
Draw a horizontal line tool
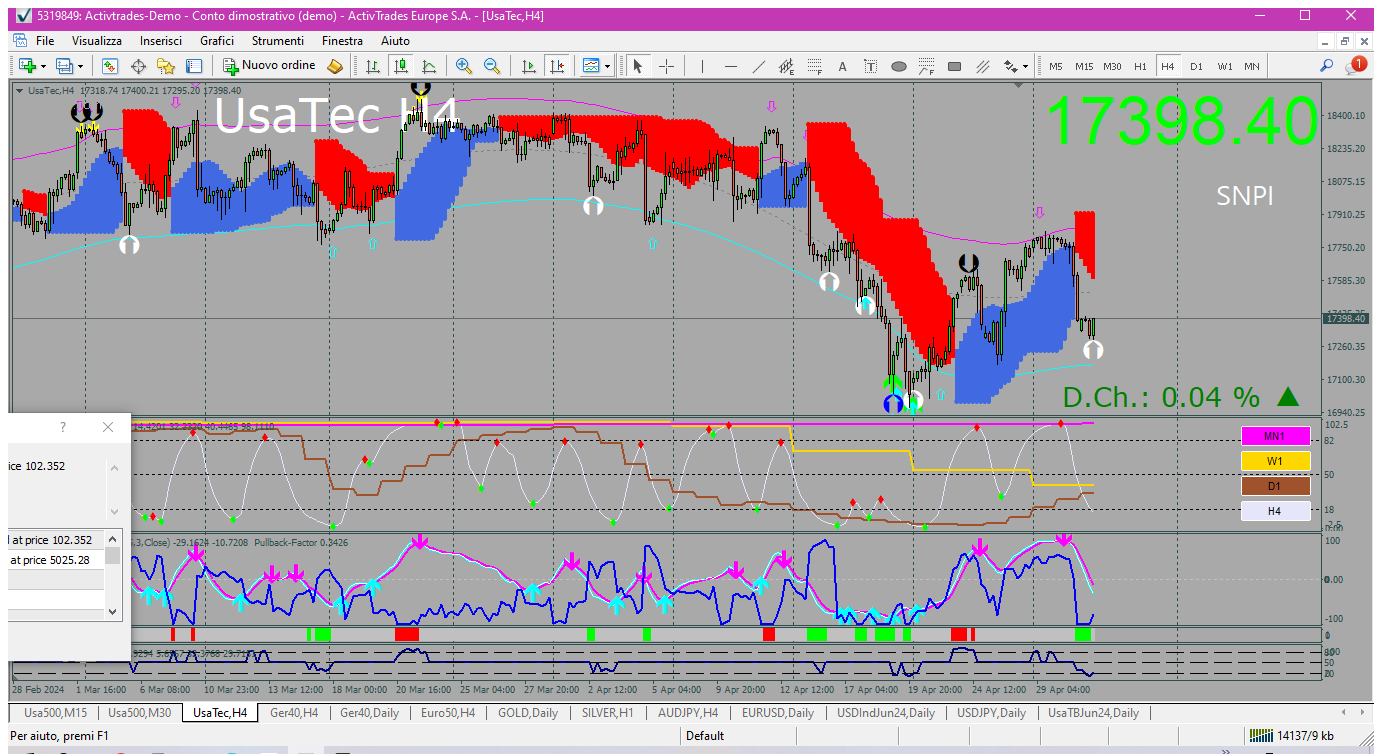click(x=730, y=66)
